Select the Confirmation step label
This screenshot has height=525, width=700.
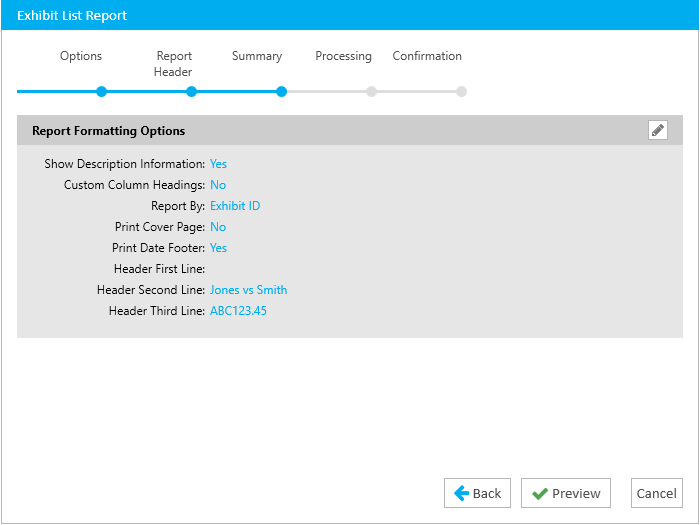tap(427, 56)
